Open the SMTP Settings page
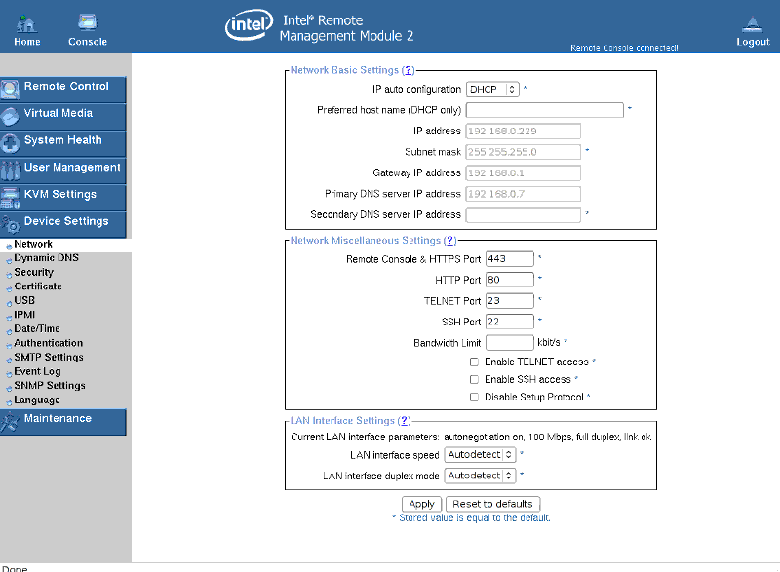Image resolution: width=780 pixels, height=572 pixels. click(x=49, y=358)
